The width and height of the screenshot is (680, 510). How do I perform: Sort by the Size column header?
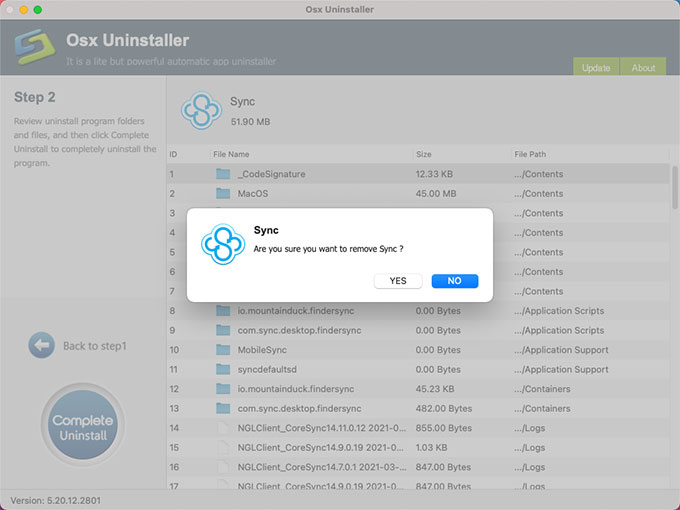click(x=424, y=154)
